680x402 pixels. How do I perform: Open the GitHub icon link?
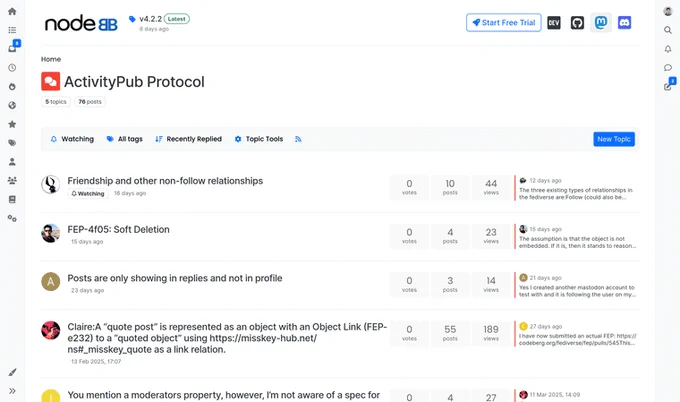point(577,23)
